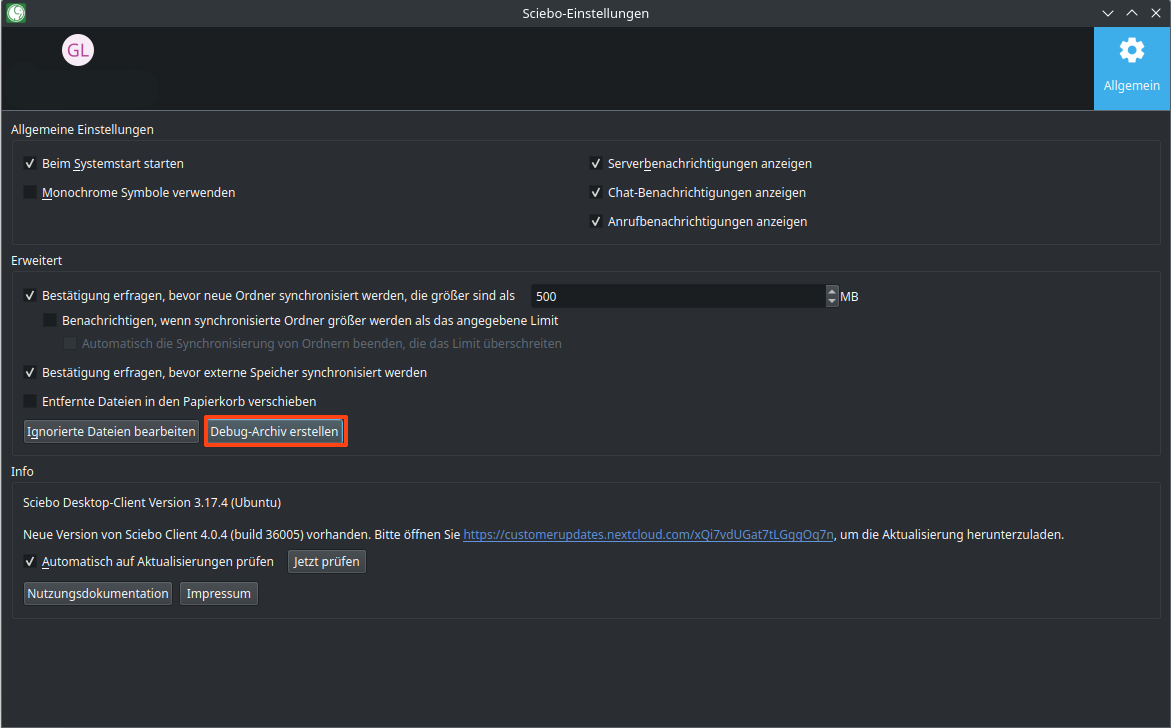
Task: Decrease folder size limit with down arrow
Action: 832,301
